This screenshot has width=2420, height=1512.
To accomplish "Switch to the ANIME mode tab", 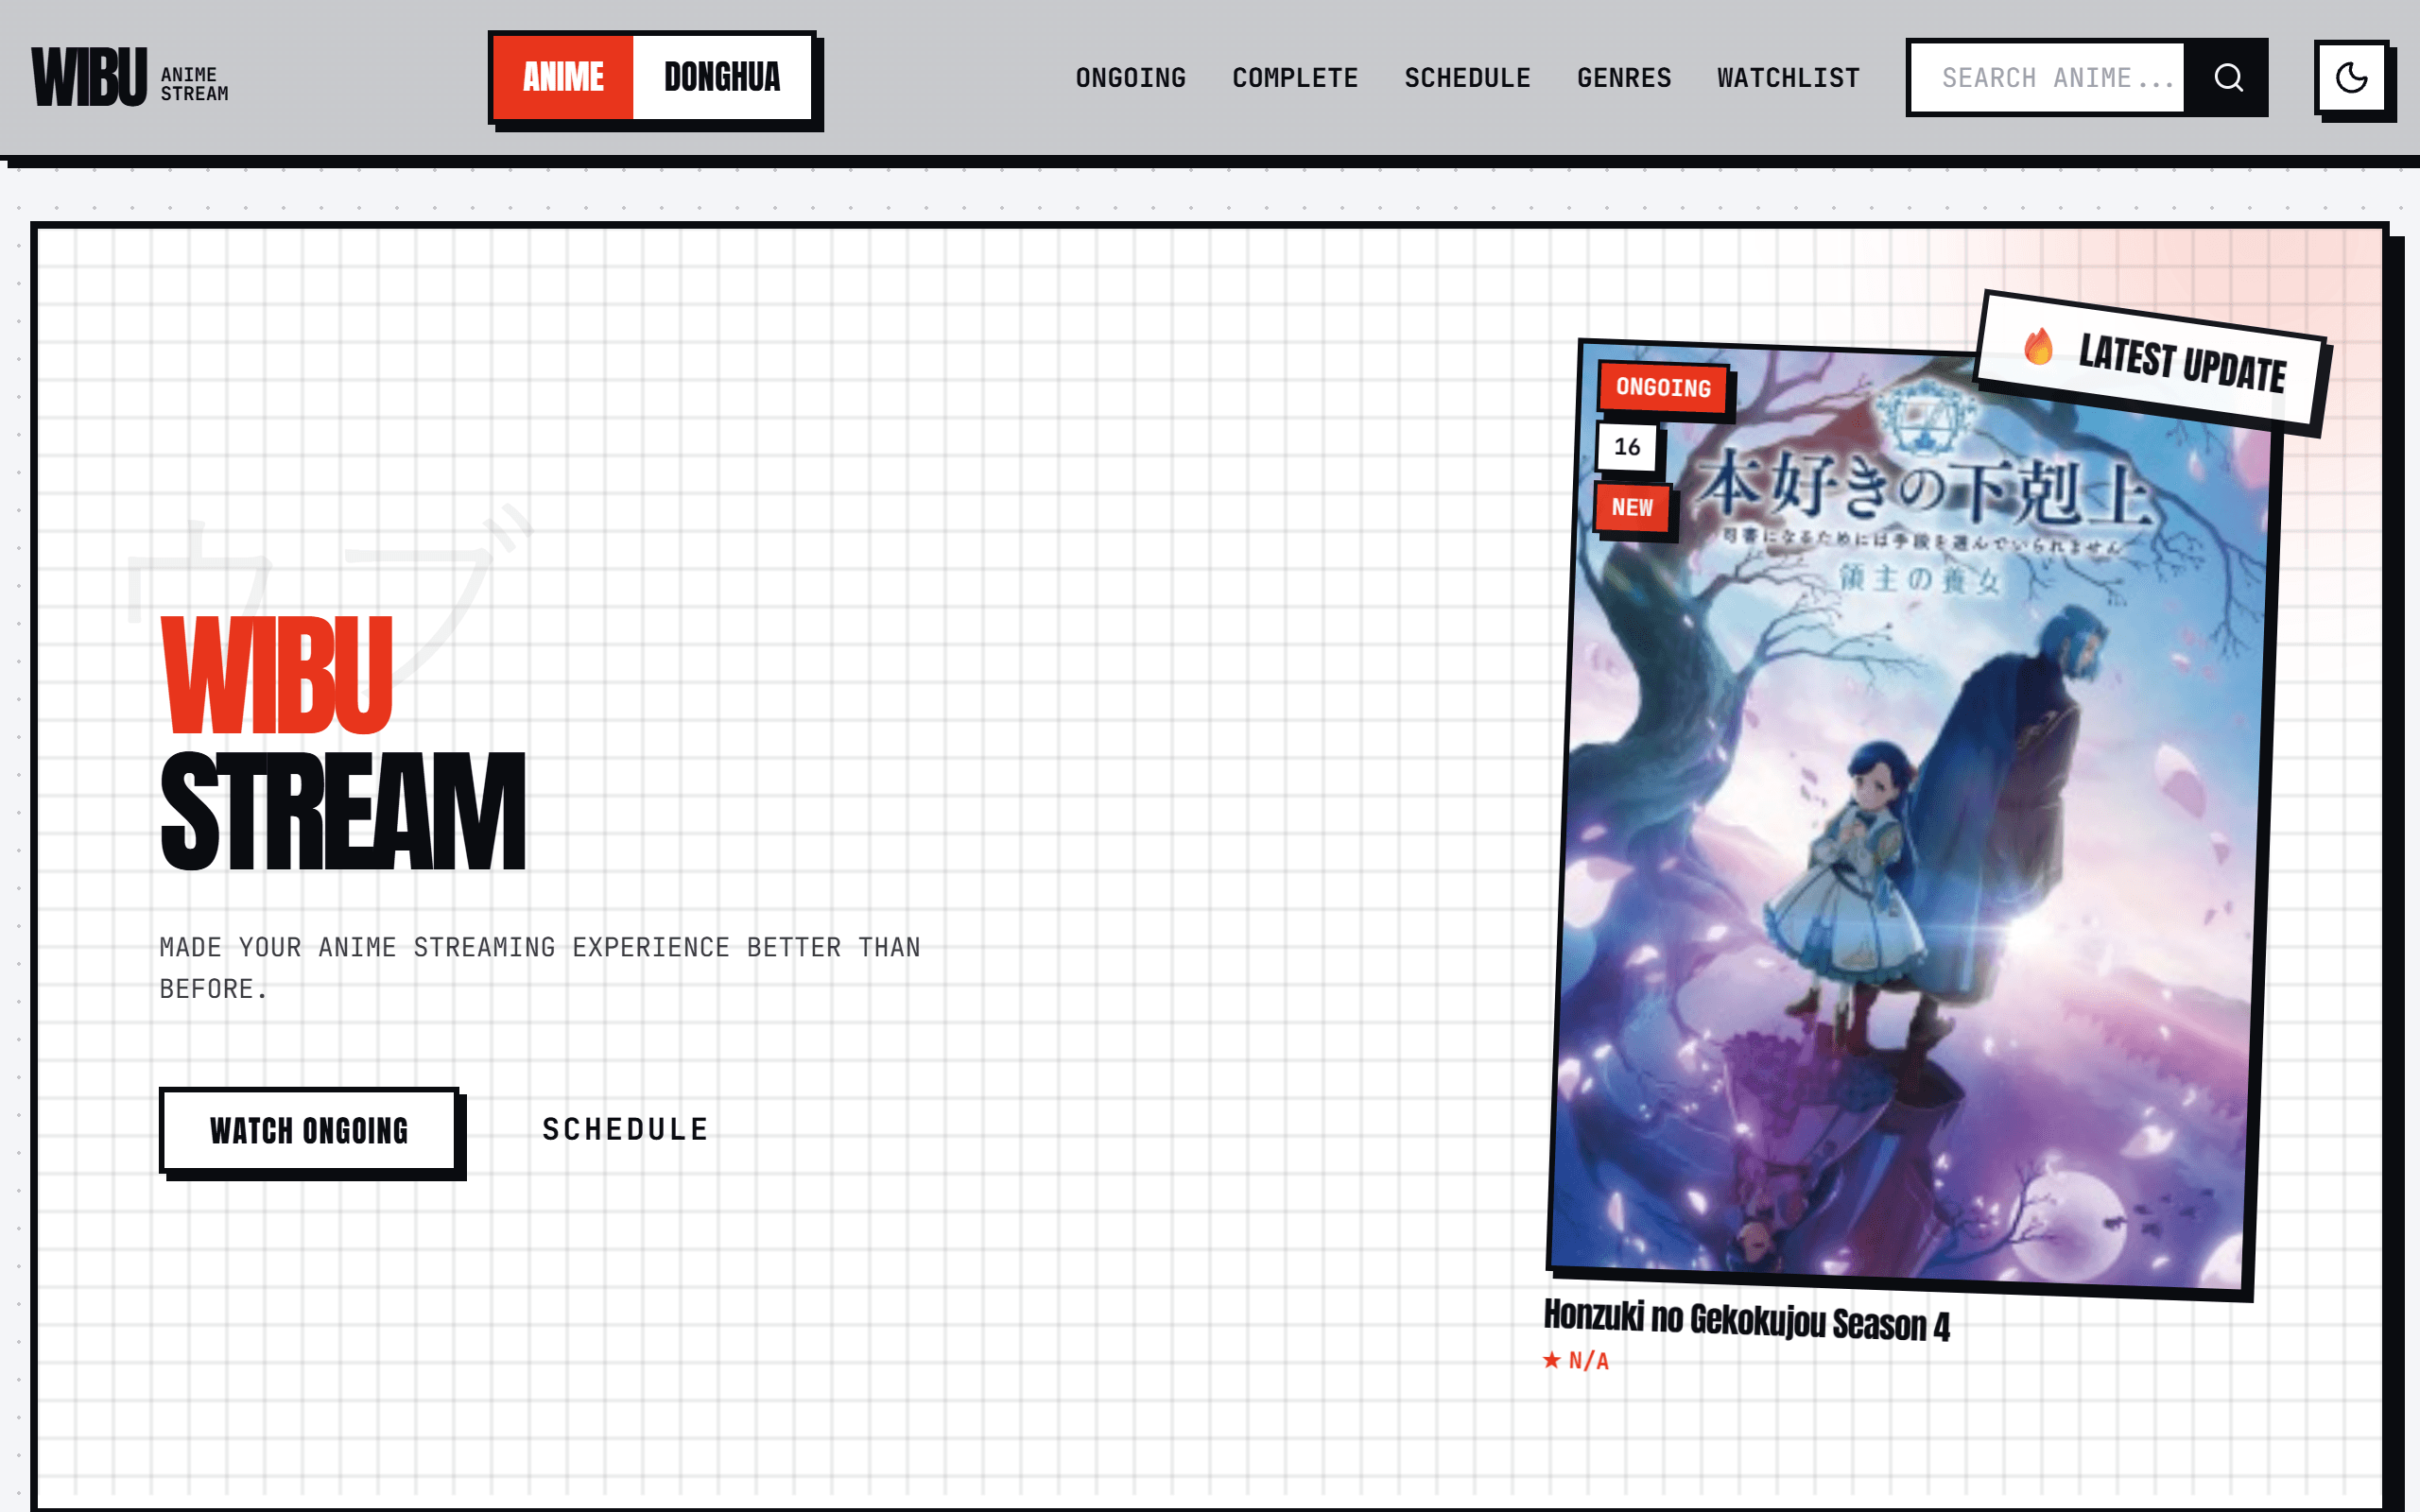I will [563, 77].
